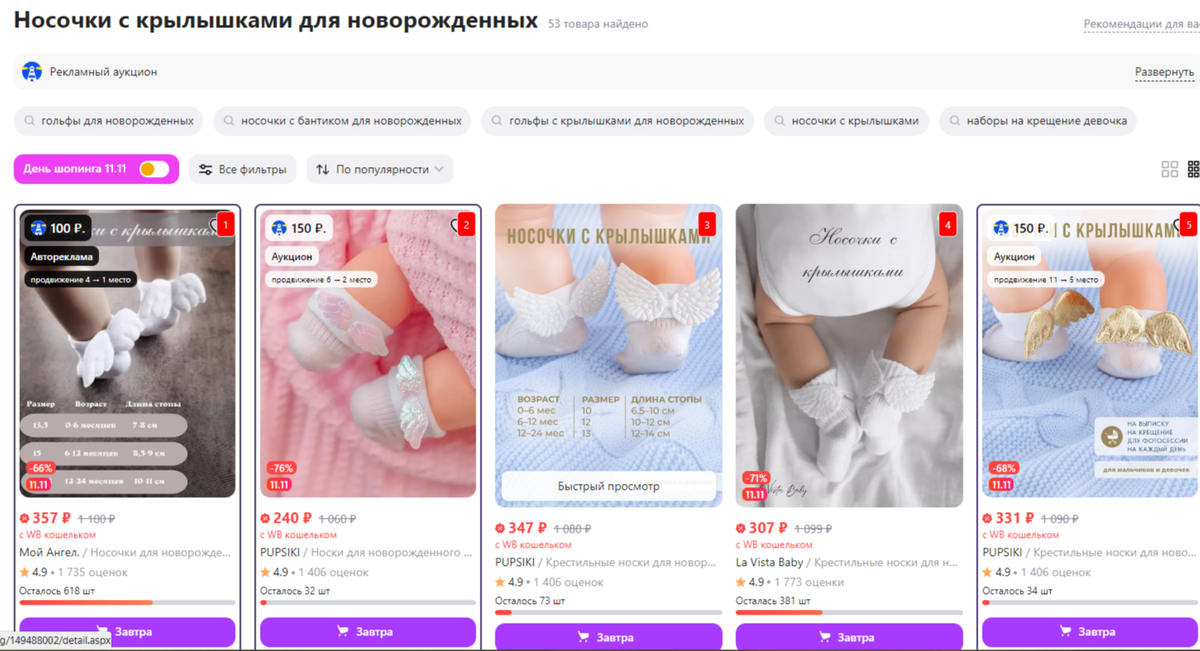1200x651 pixels.
Task: Open Рекомендации для вас dropdown
Action: click(x=1141, y=24)
